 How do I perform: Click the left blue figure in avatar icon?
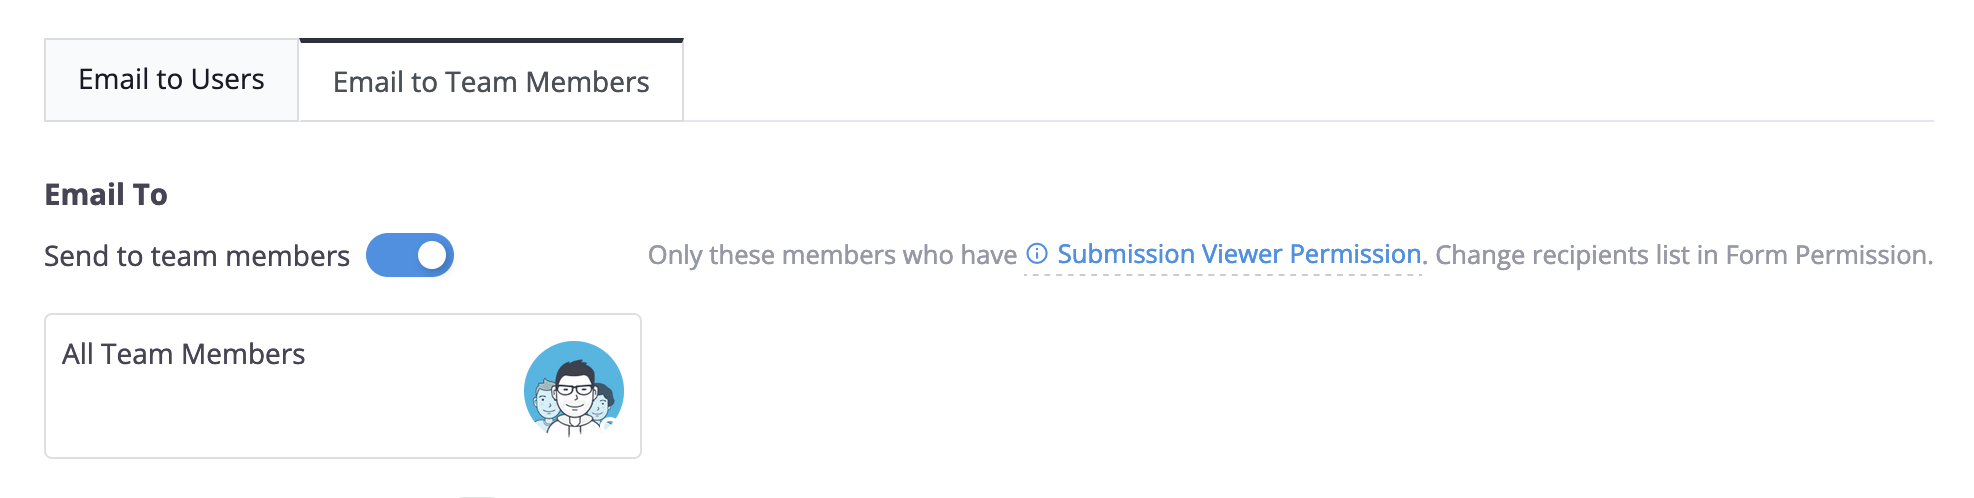[544, 400]
